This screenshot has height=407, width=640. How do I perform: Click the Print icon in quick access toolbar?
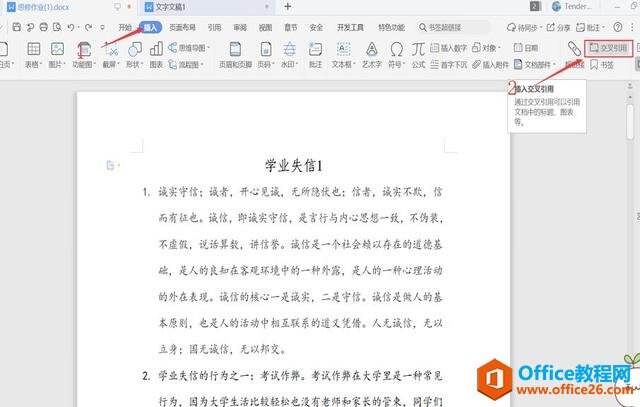(44, 27)
